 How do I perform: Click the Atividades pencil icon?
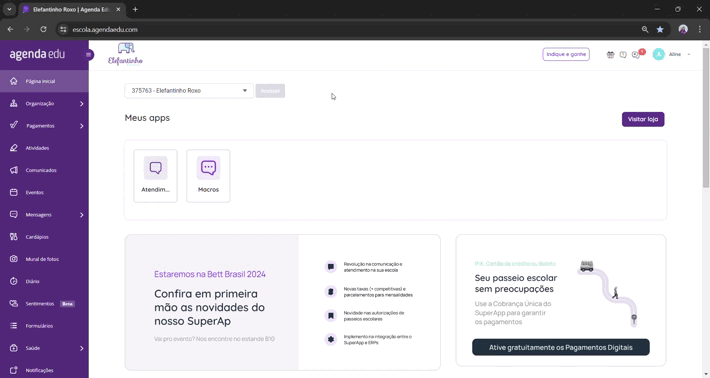(x=14, y=148)
